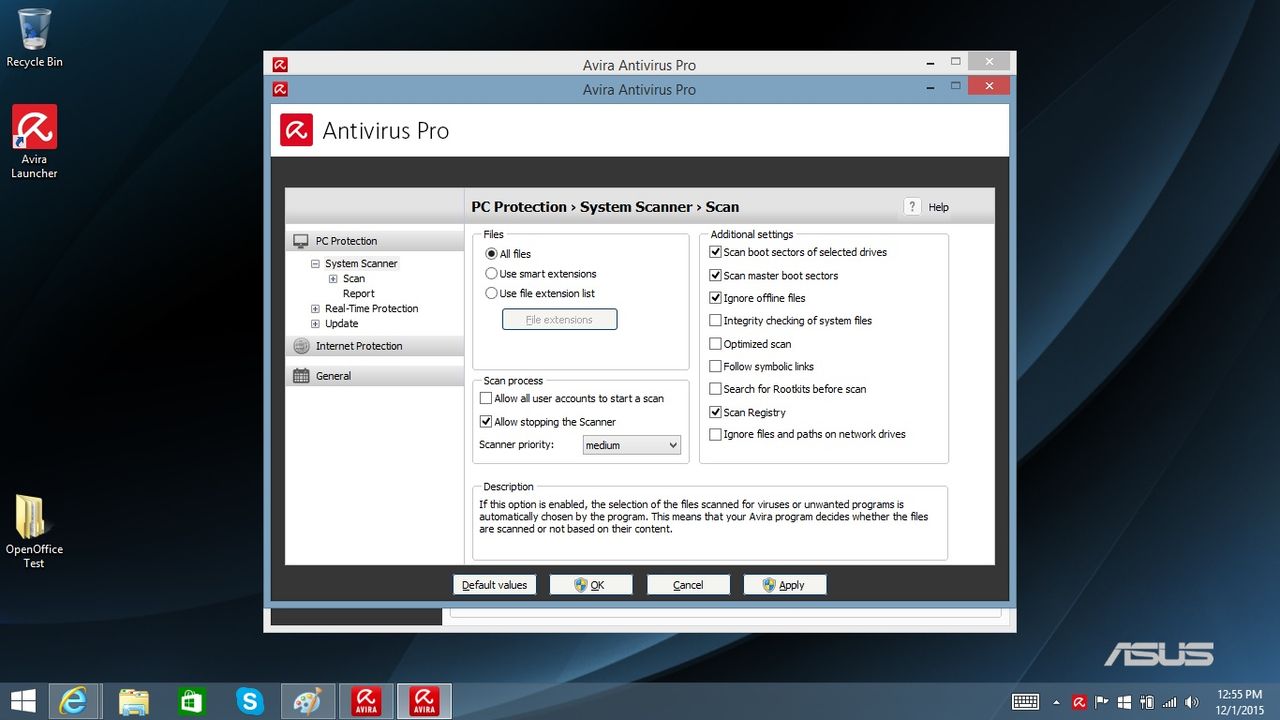Click the File extensions button

coord(560,320)
